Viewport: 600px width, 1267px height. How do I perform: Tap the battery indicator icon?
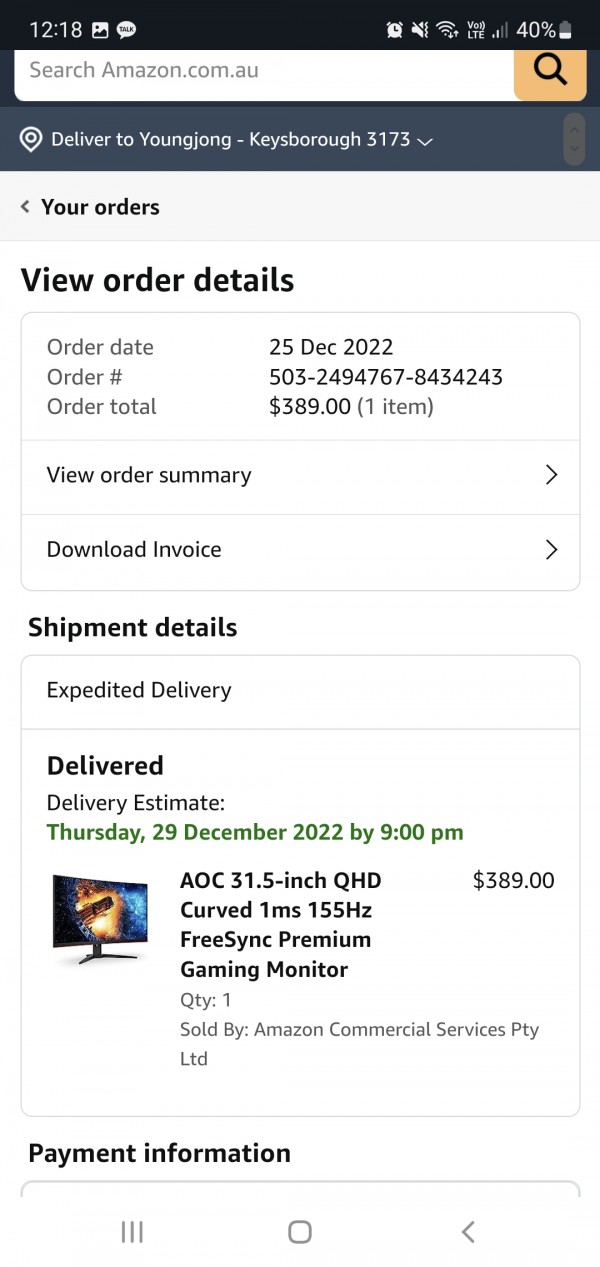566,30
